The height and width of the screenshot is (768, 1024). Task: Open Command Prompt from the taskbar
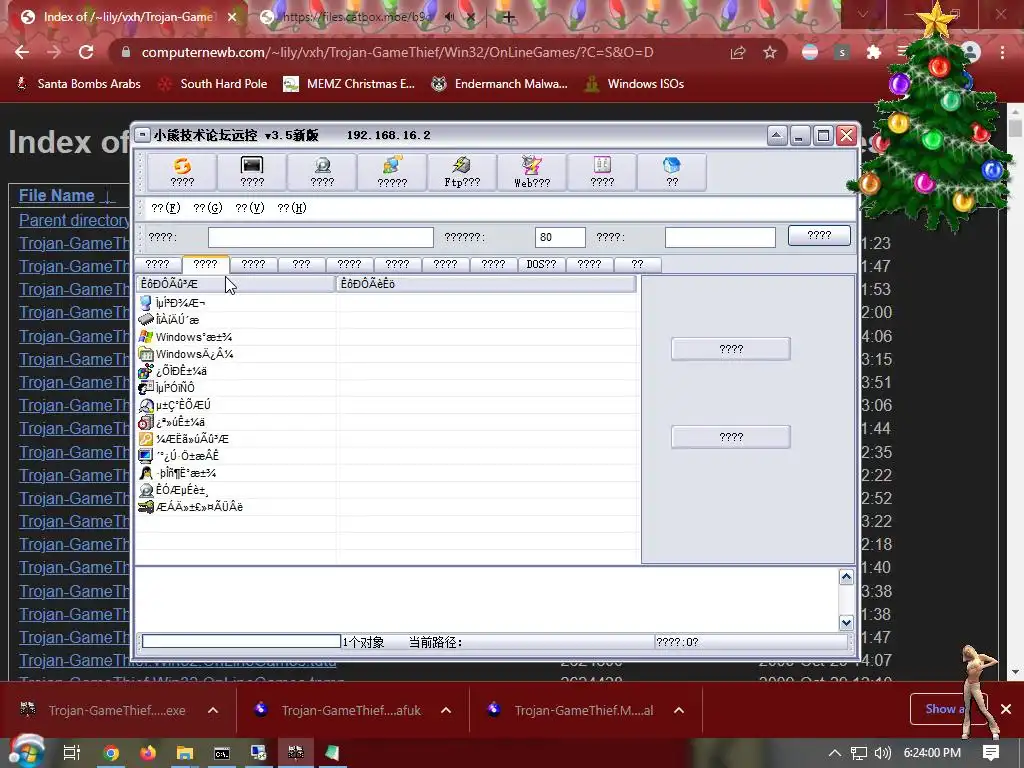pyautogui.click(x=222, y=753)
